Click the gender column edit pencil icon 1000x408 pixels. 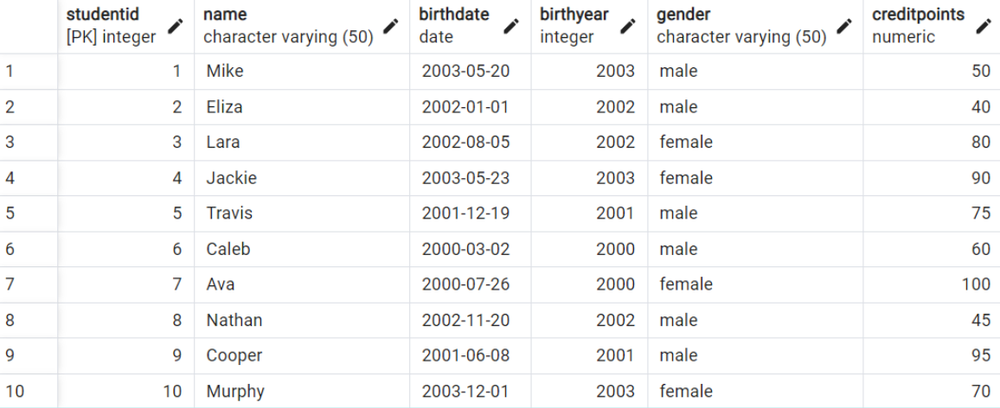pos(844,26)
